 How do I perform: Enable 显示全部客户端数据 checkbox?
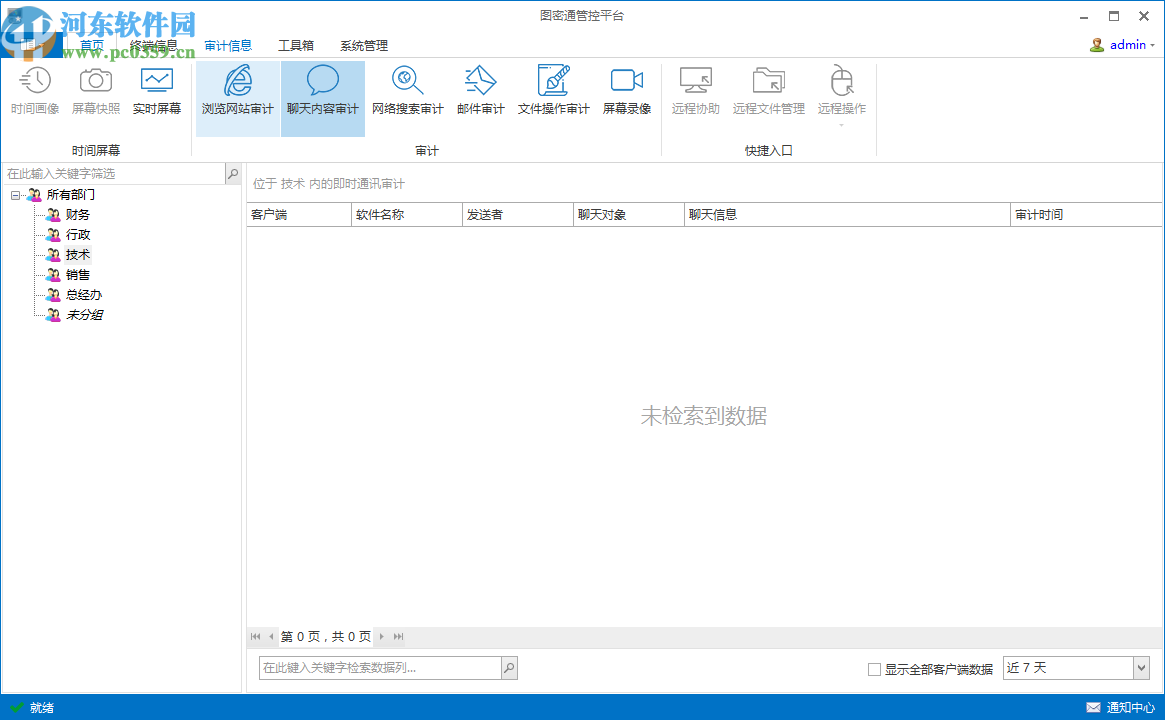point(876,668)
